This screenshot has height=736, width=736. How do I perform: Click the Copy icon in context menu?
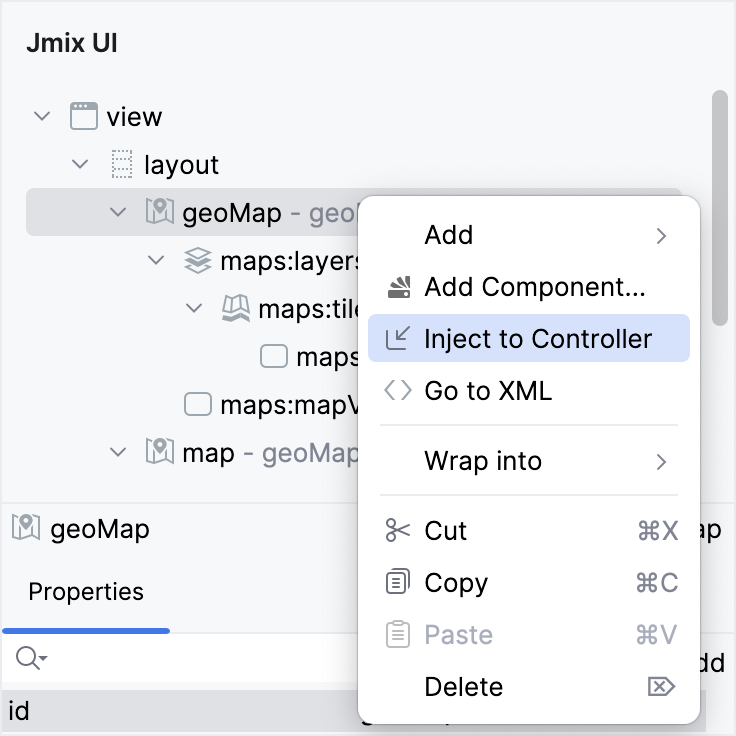(x=398, y=583)
